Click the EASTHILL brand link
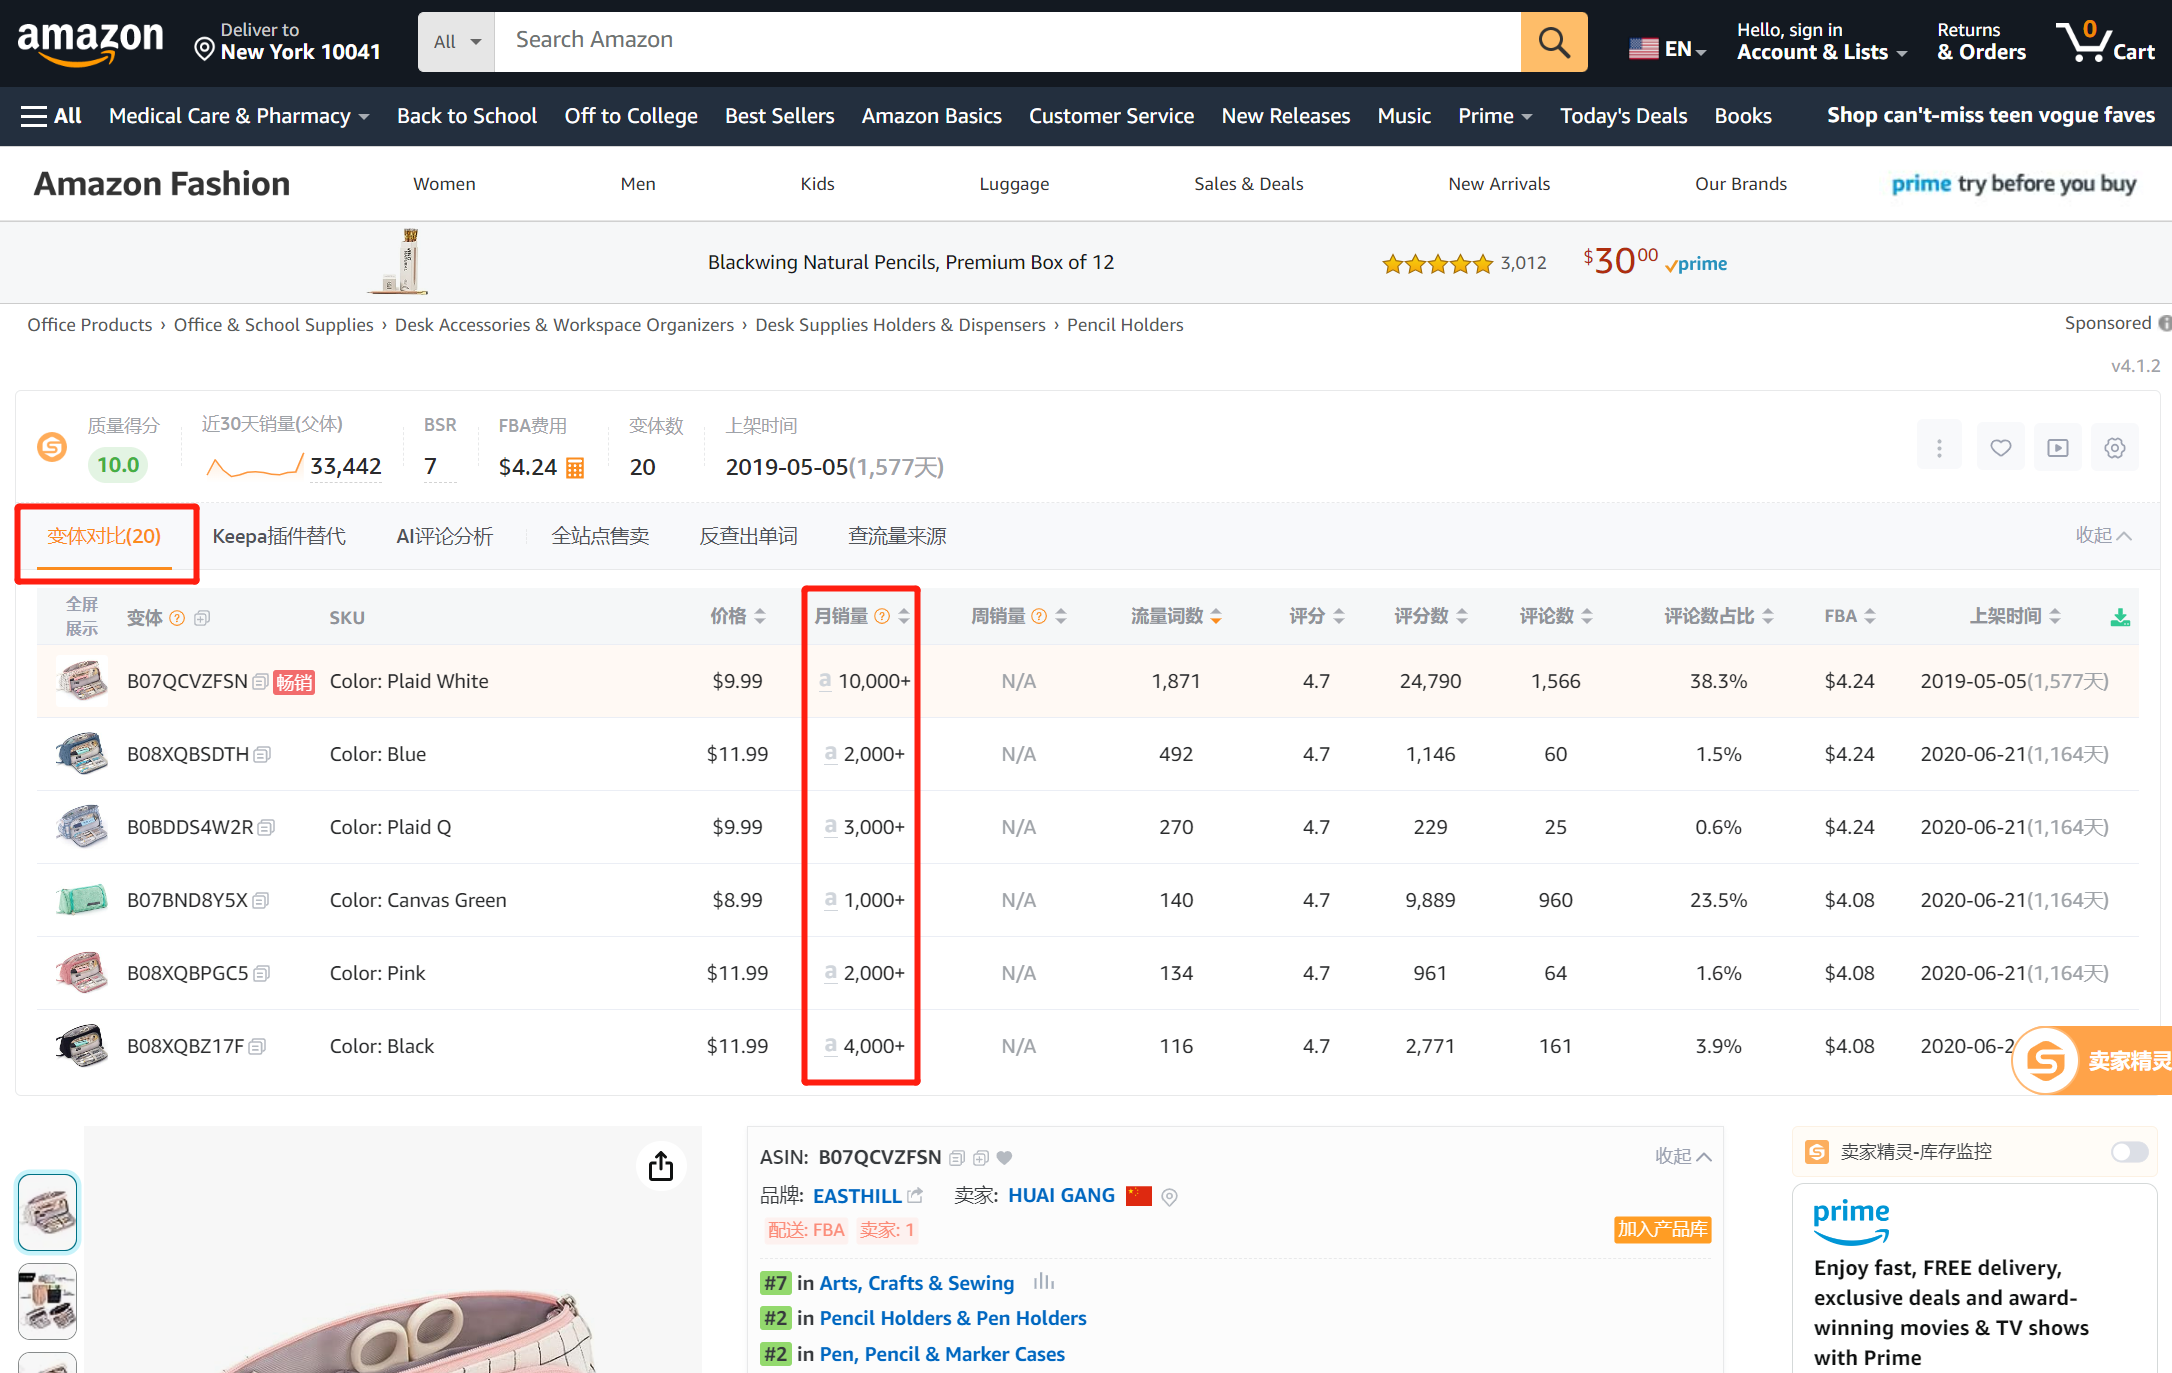2172x1373 pixels. pyautogui.click(x=857, y=1196)
